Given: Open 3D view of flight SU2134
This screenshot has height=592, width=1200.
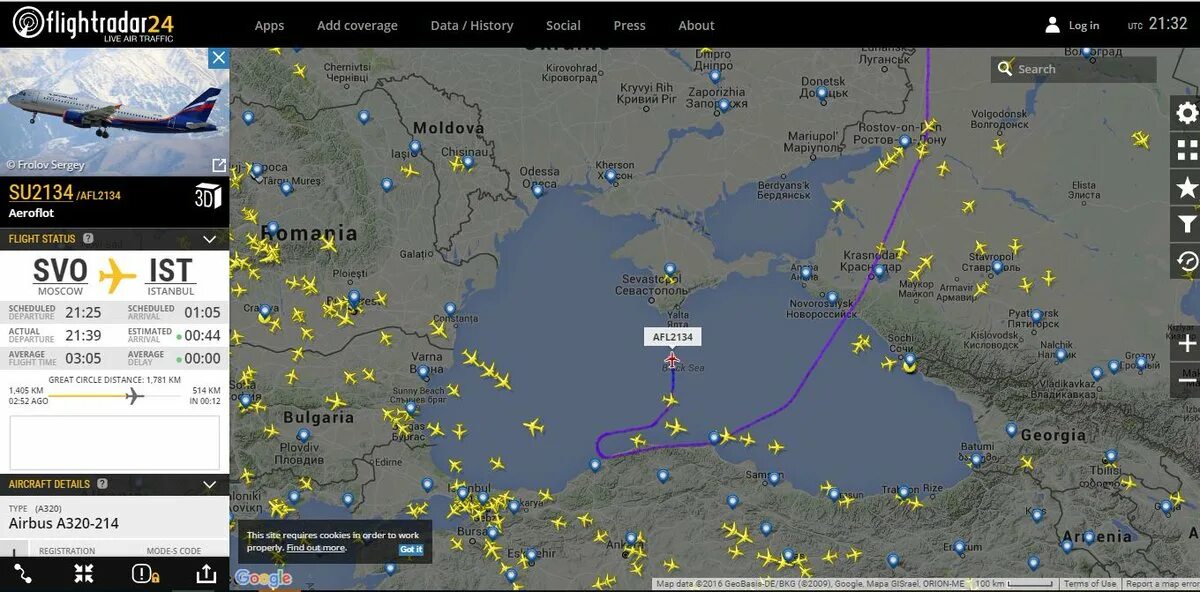Looking at the screenshot, I should [207, 195].
